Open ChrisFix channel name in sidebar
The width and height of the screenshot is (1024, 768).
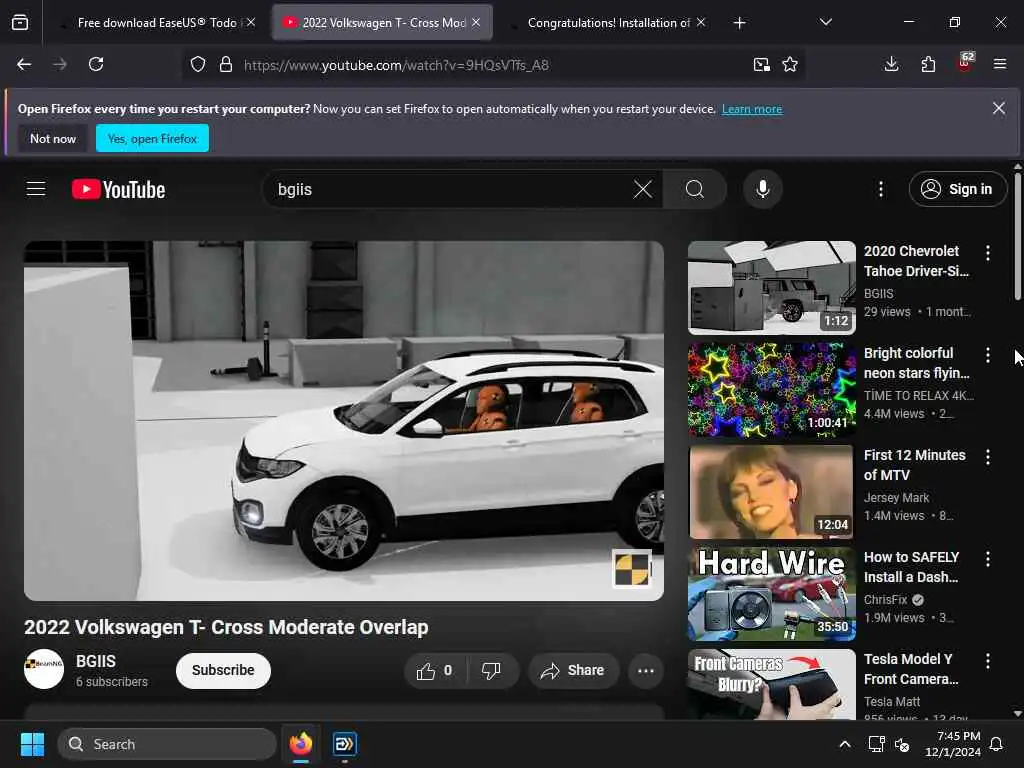pyautogui.click(x=886, y=600)
